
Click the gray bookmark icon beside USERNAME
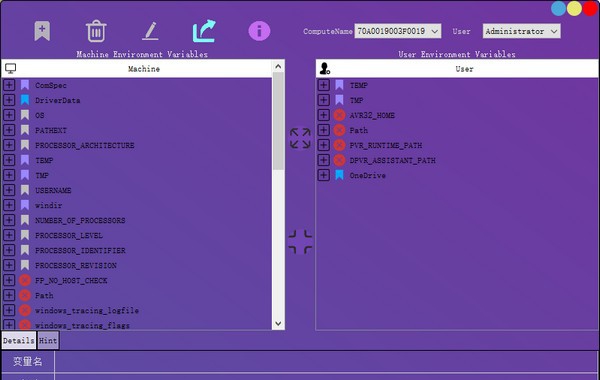(25, 190)
